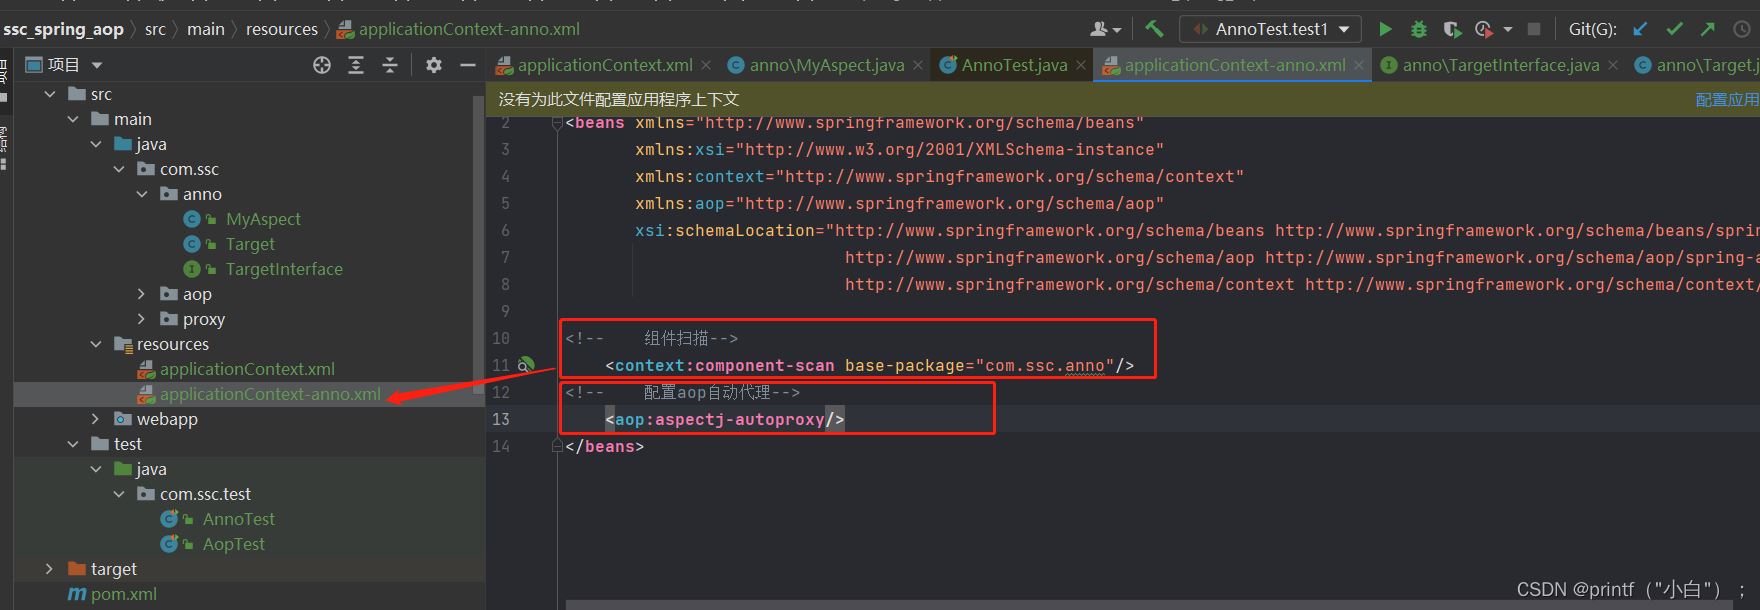Expand all nodes in project tree
The width and height of the screenshot is (1760, 610).
click(356, 65)
